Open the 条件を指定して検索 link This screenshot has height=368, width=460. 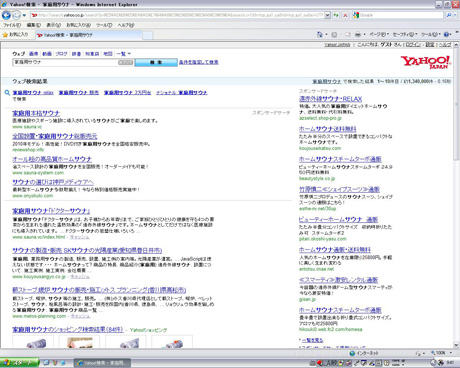[199, 62]
